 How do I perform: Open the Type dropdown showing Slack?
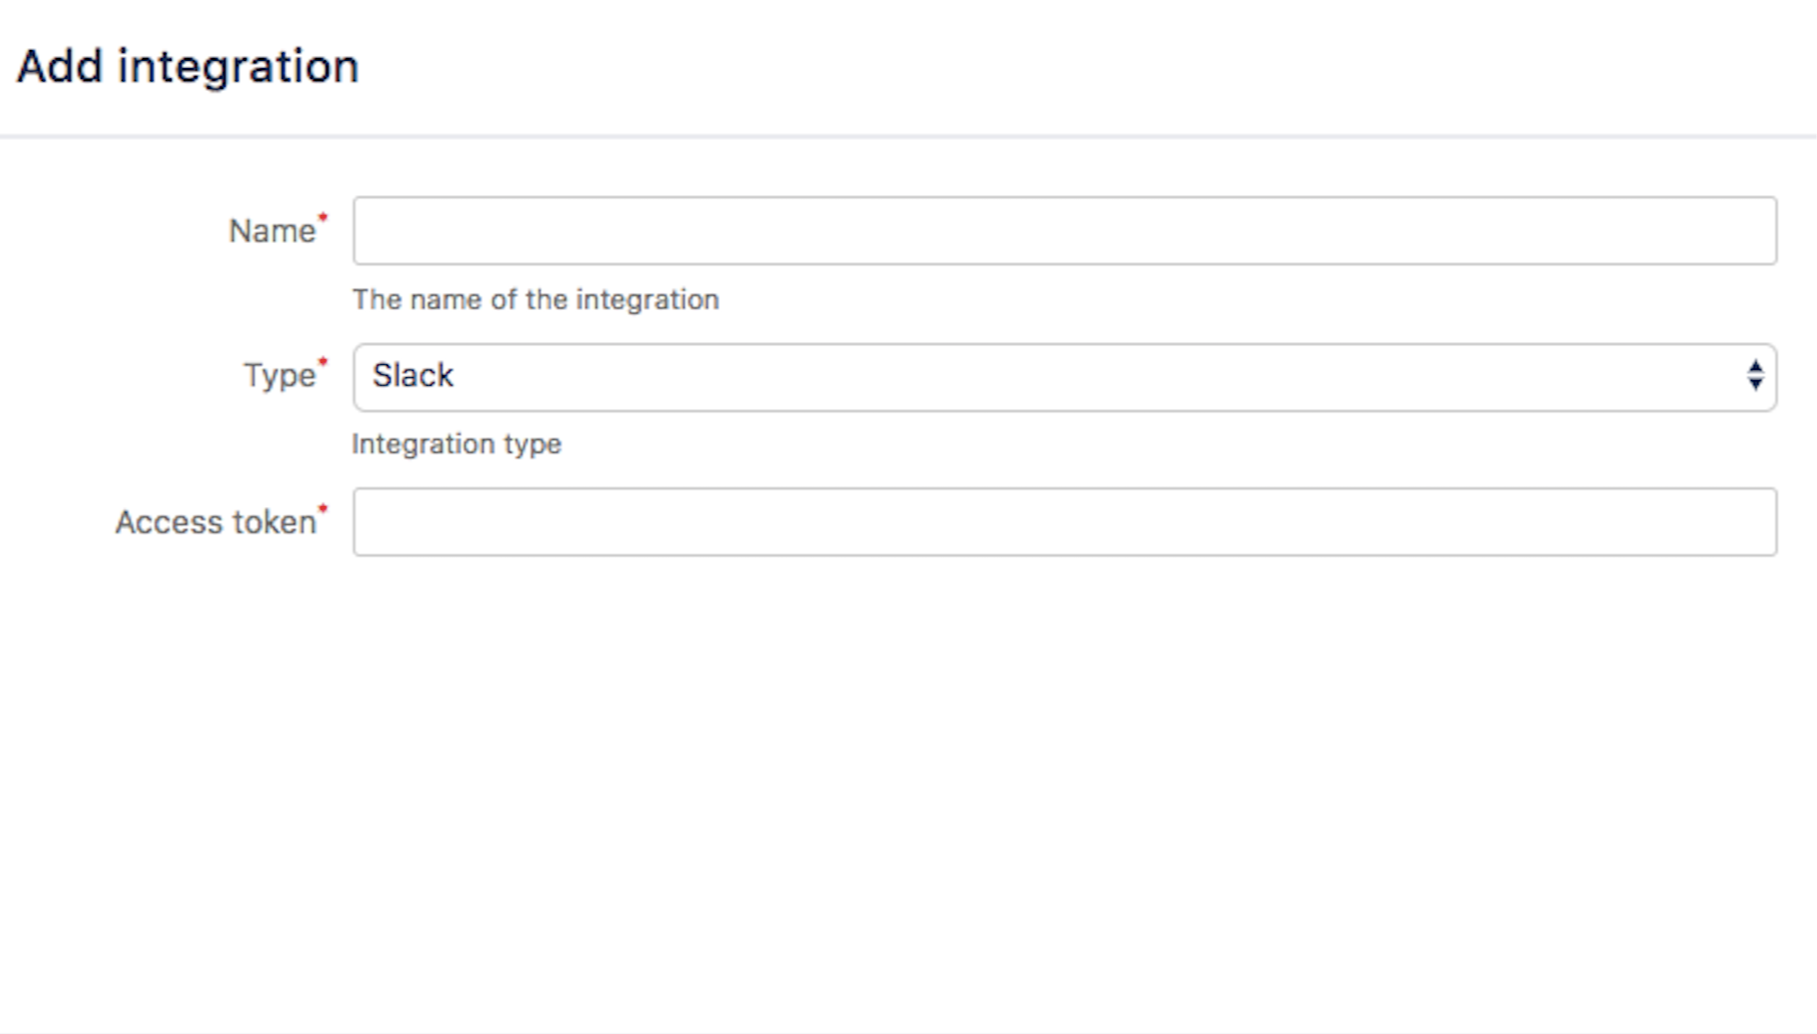[x=1064, y=377]
